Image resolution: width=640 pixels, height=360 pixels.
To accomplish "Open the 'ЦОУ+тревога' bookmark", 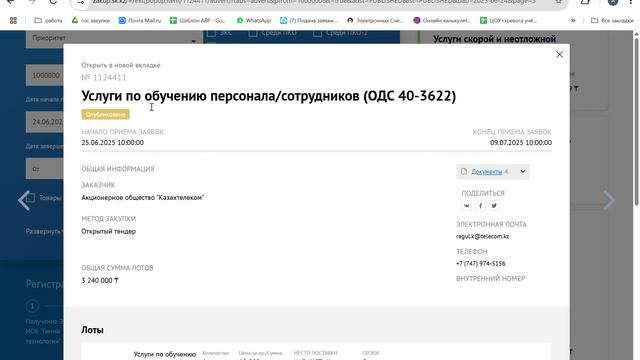I will click(x=508, y=20).
